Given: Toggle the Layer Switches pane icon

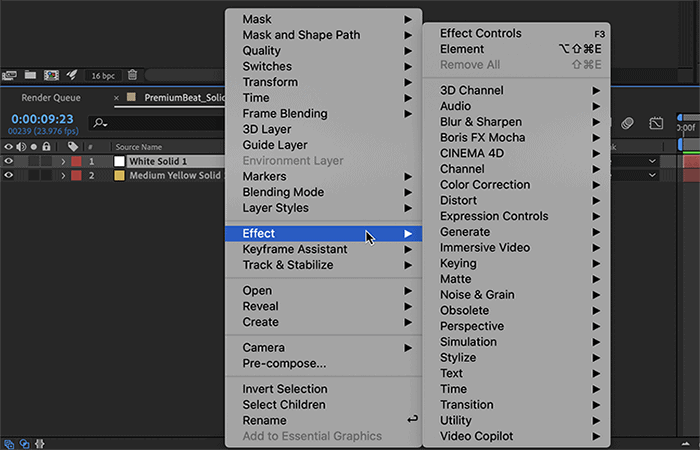Looking at the screenshot, I should click(9, 444).
